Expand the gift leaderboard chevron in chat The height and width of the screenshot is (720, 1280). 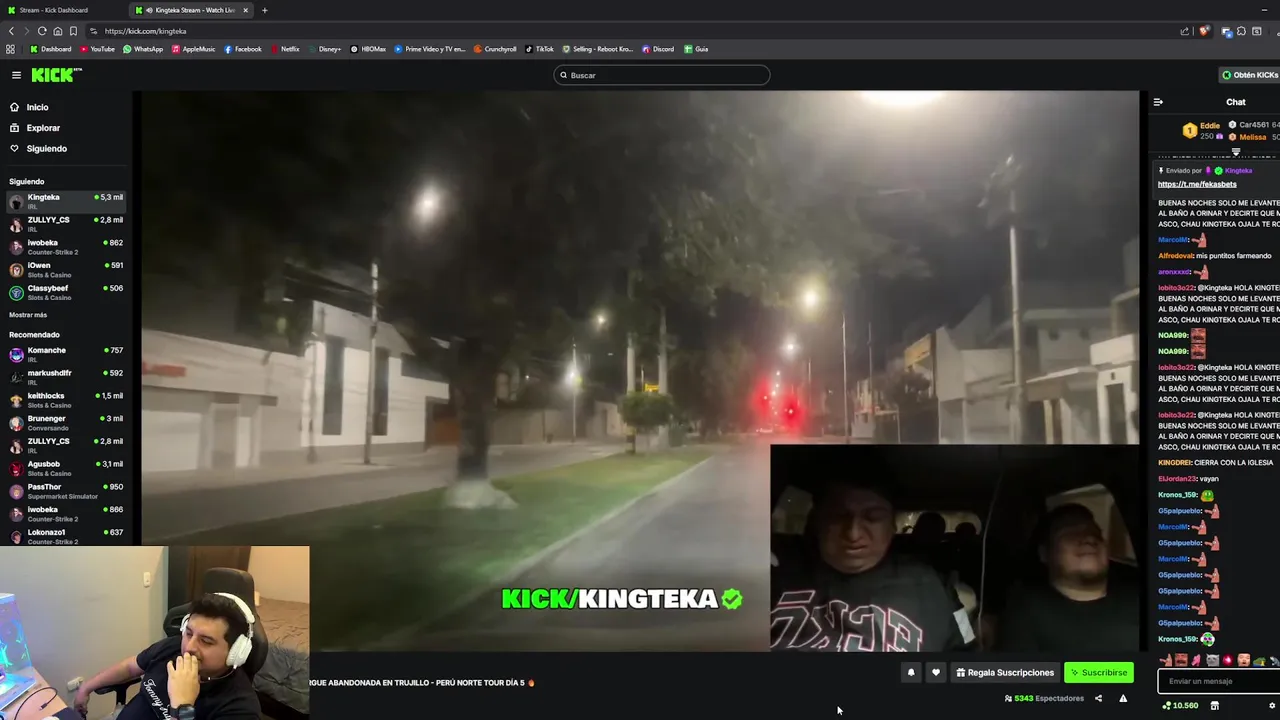click(x=1236, y=152)
